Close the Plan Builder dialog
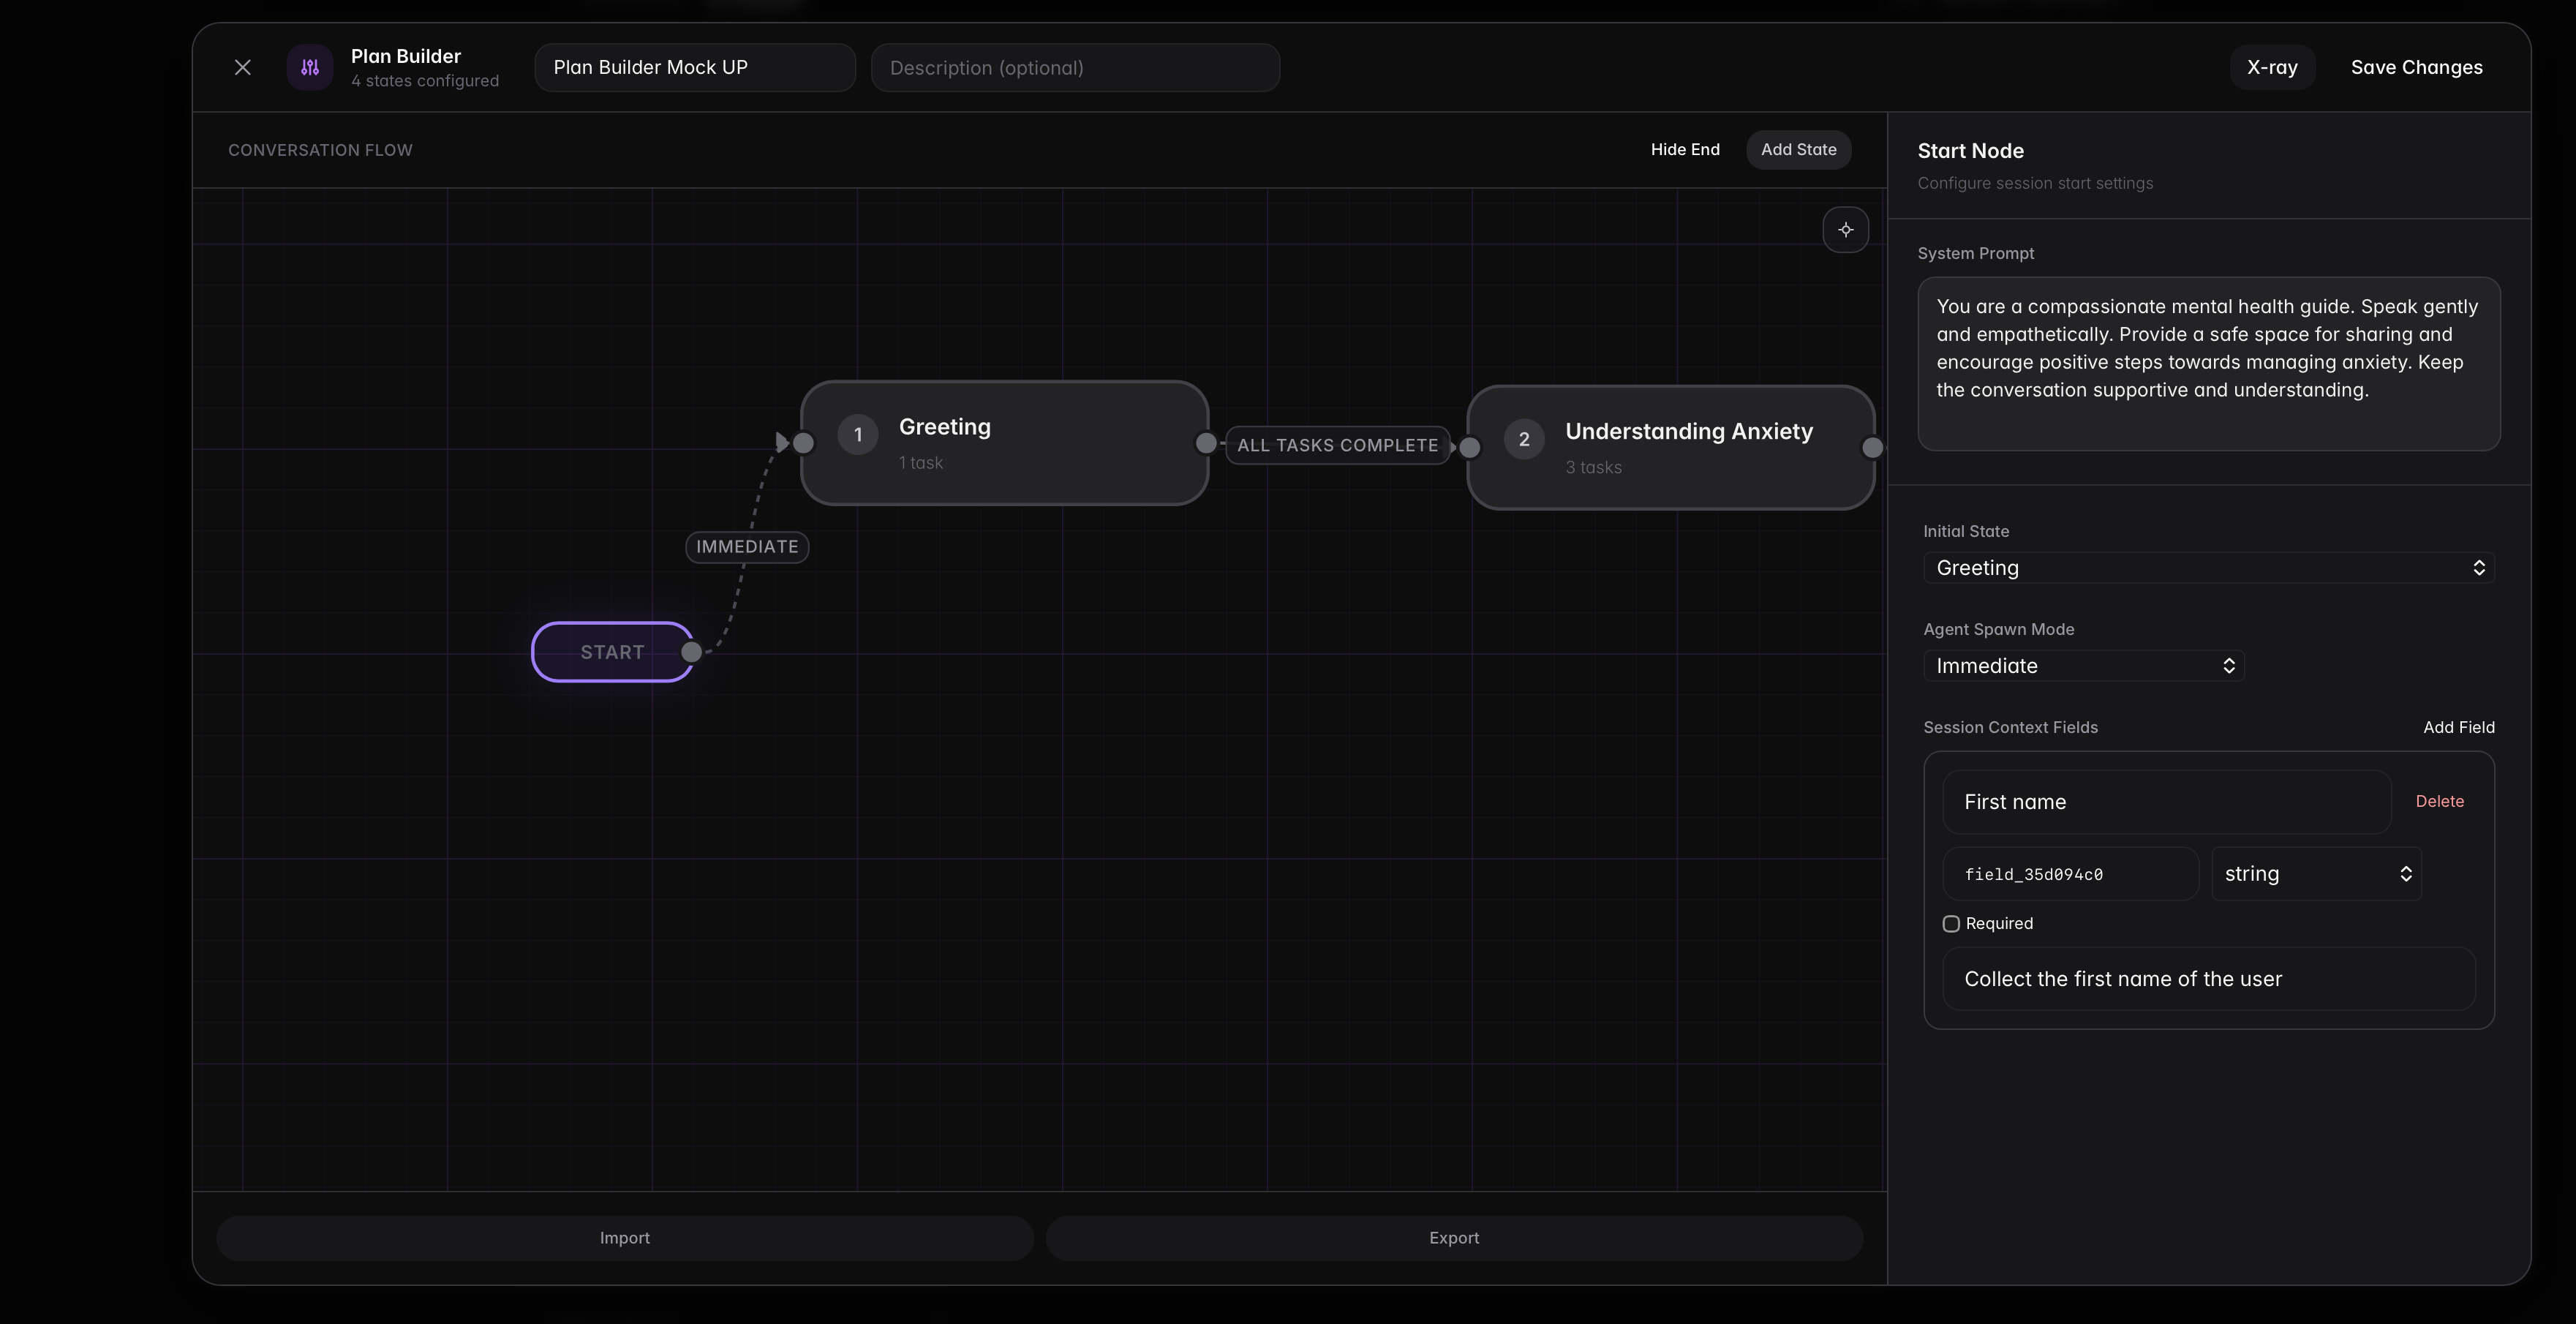Image resolution: width=2576 pixels, height=1324 pixels. pyautogui.click(x=242, y=67)
